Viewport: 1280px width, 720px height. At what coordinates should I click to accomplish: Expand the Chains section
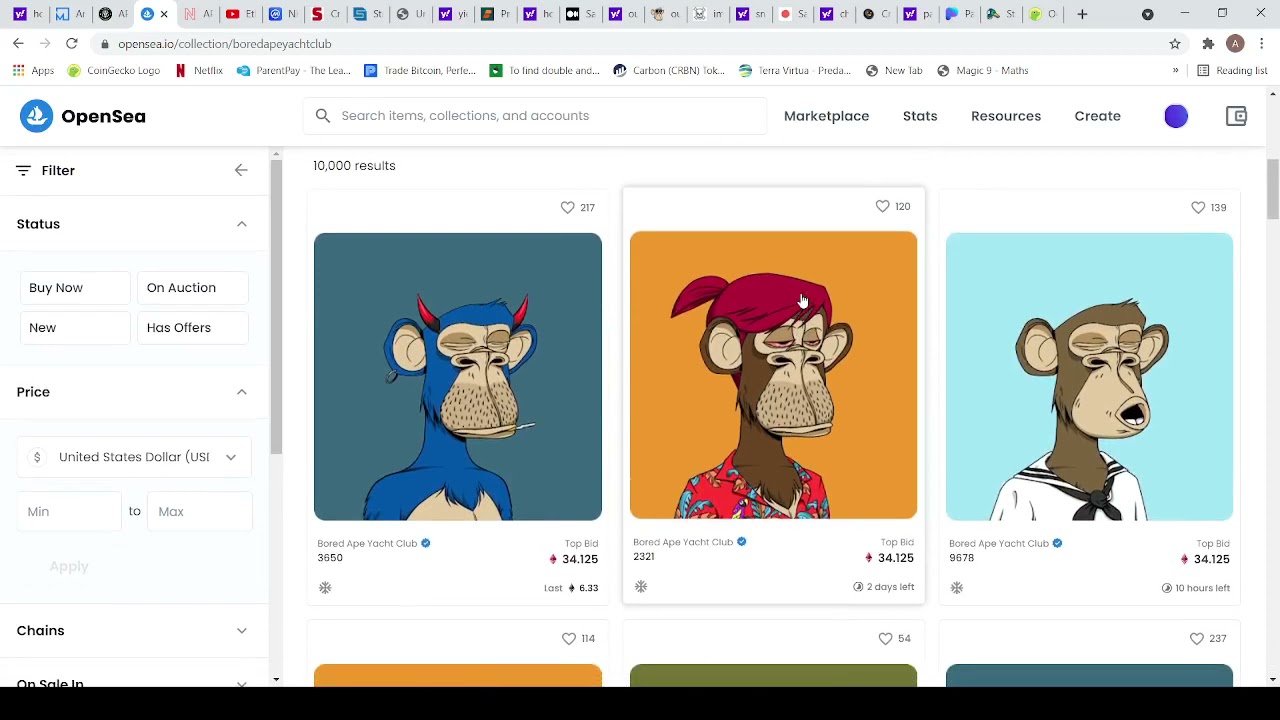coord(241,631)
